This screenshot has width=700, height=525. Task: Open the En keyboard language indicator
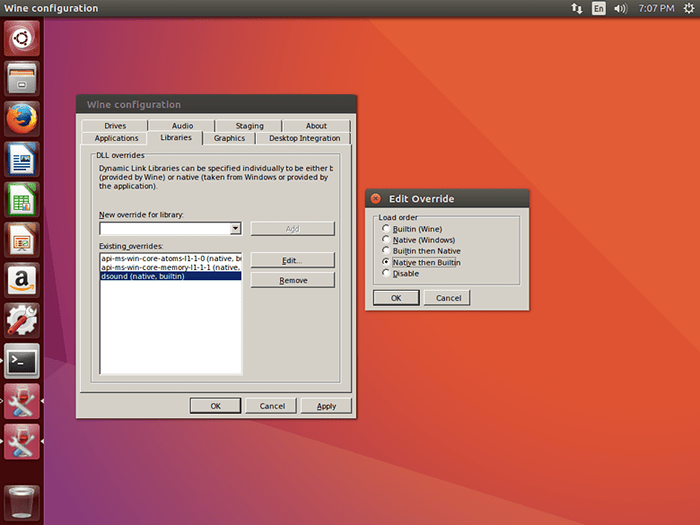599,8
